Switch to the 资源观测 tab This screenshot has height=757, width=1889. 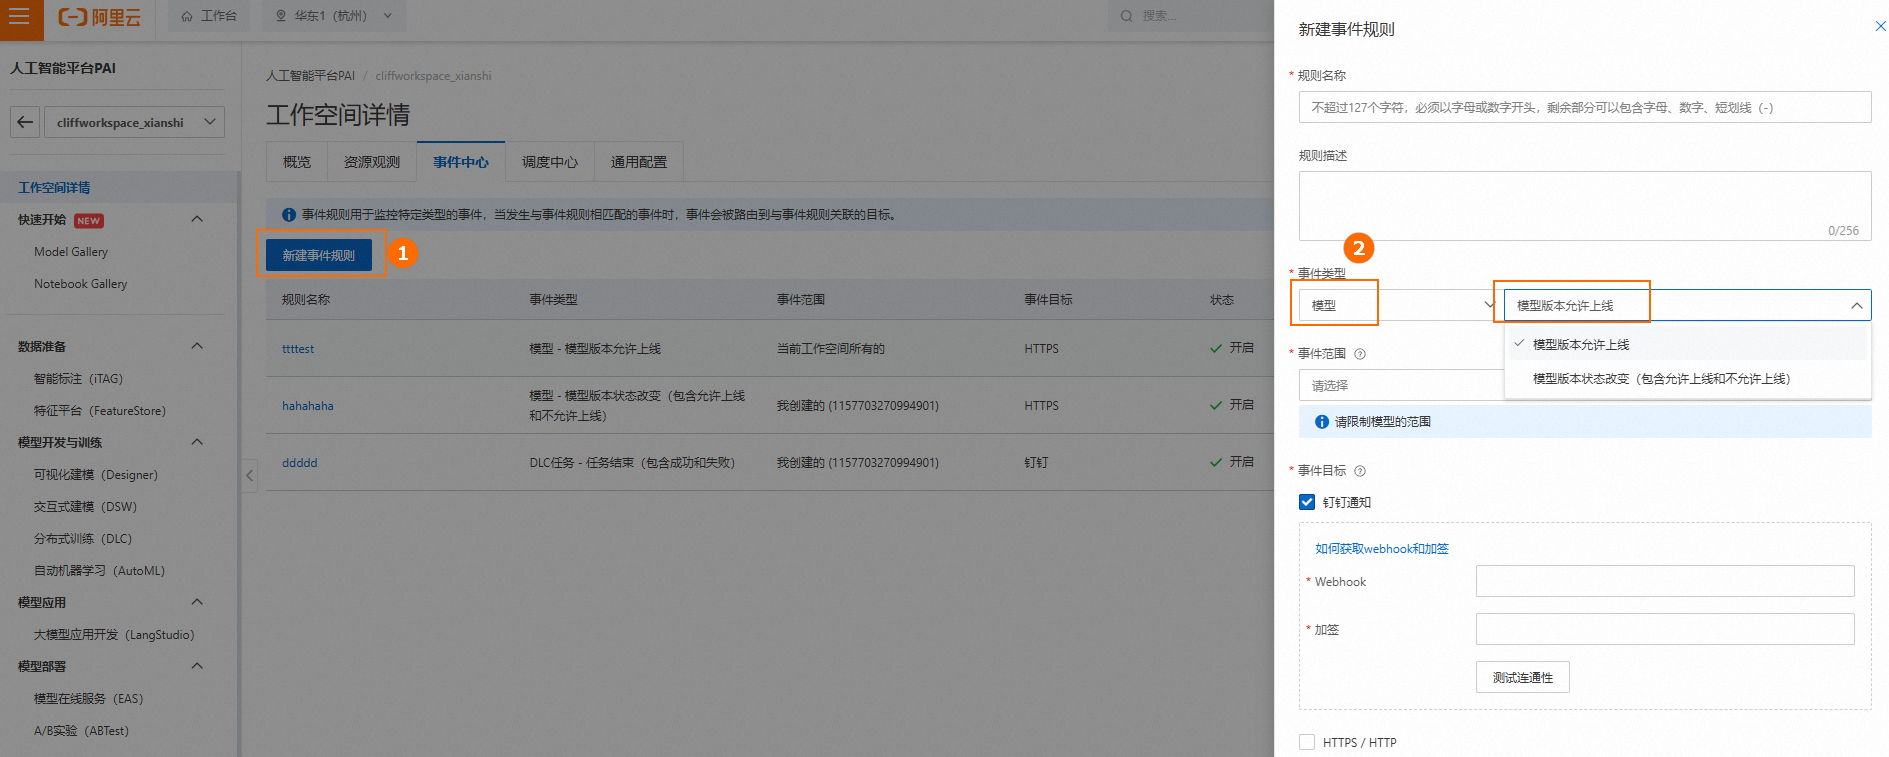pyautogui.click(x=372, y=162)
